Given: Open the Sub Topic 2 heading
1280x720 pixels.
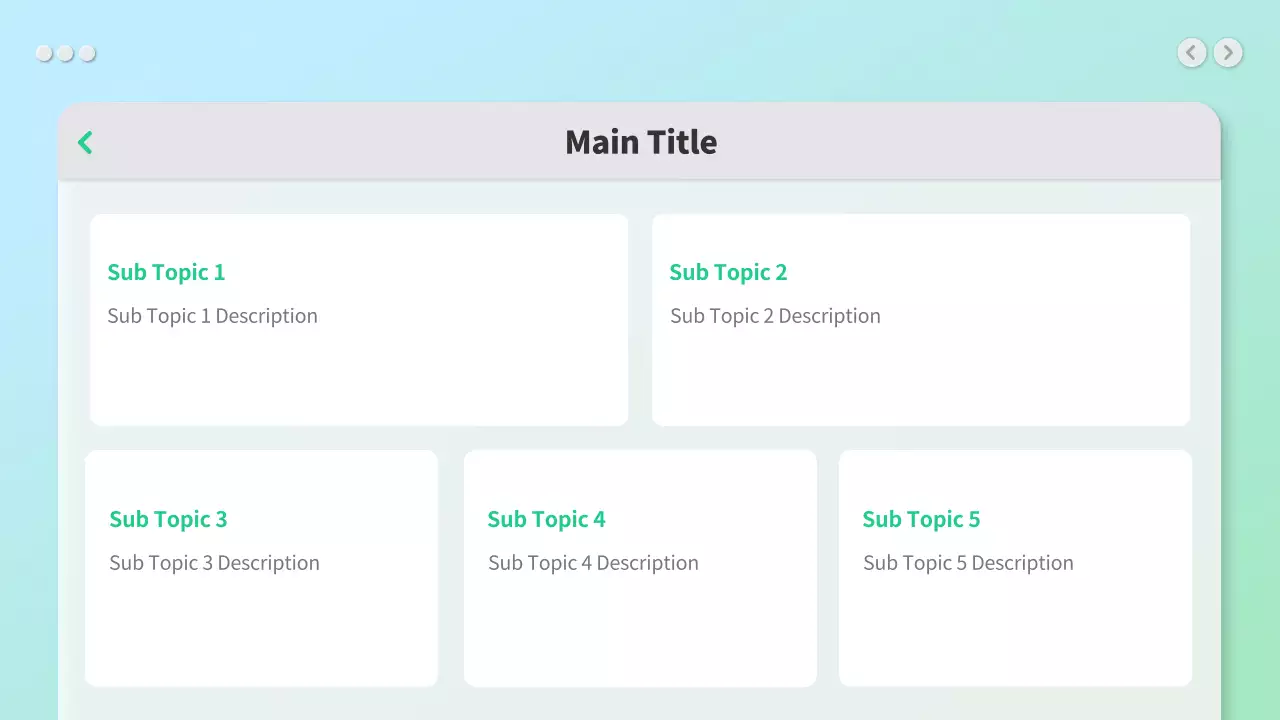Looking at the screenshot, I should coord(728,272).
